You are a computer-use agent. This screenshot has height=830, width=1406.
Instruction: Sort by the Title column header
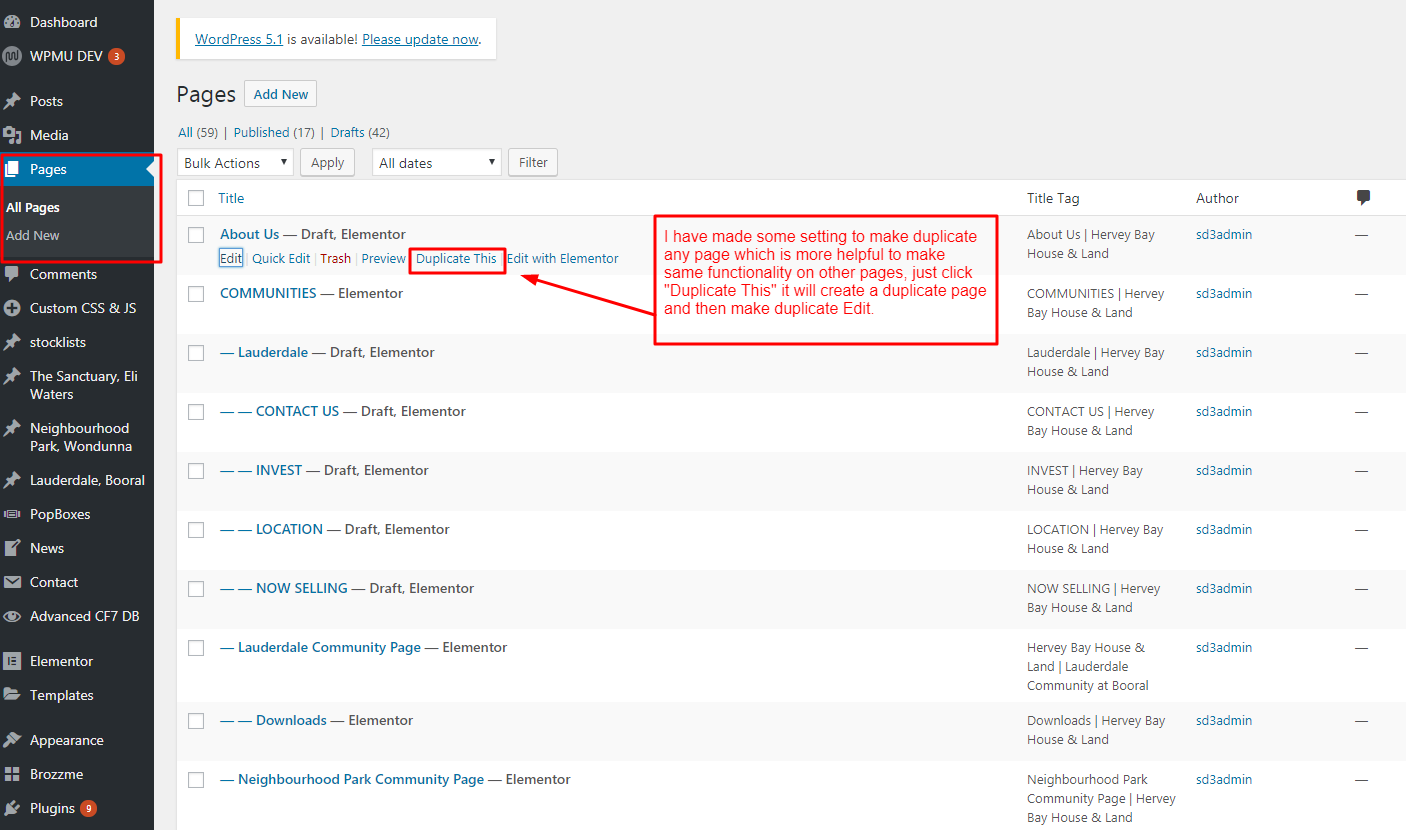(231, 198)
